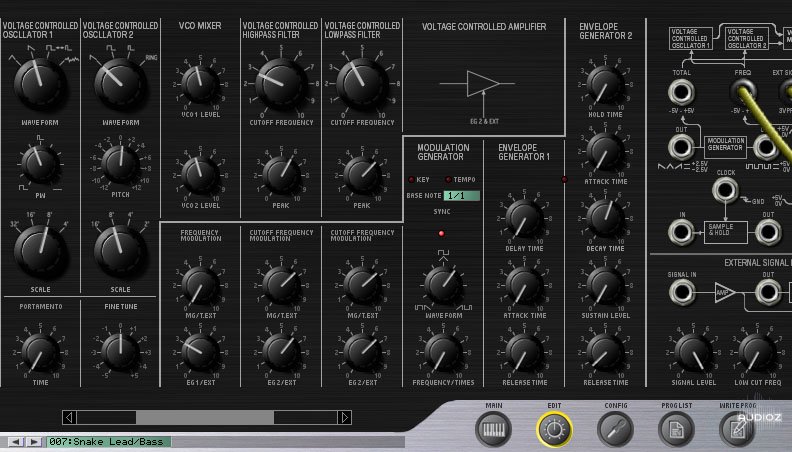Click the external signal OUT jack

[768, 292]
